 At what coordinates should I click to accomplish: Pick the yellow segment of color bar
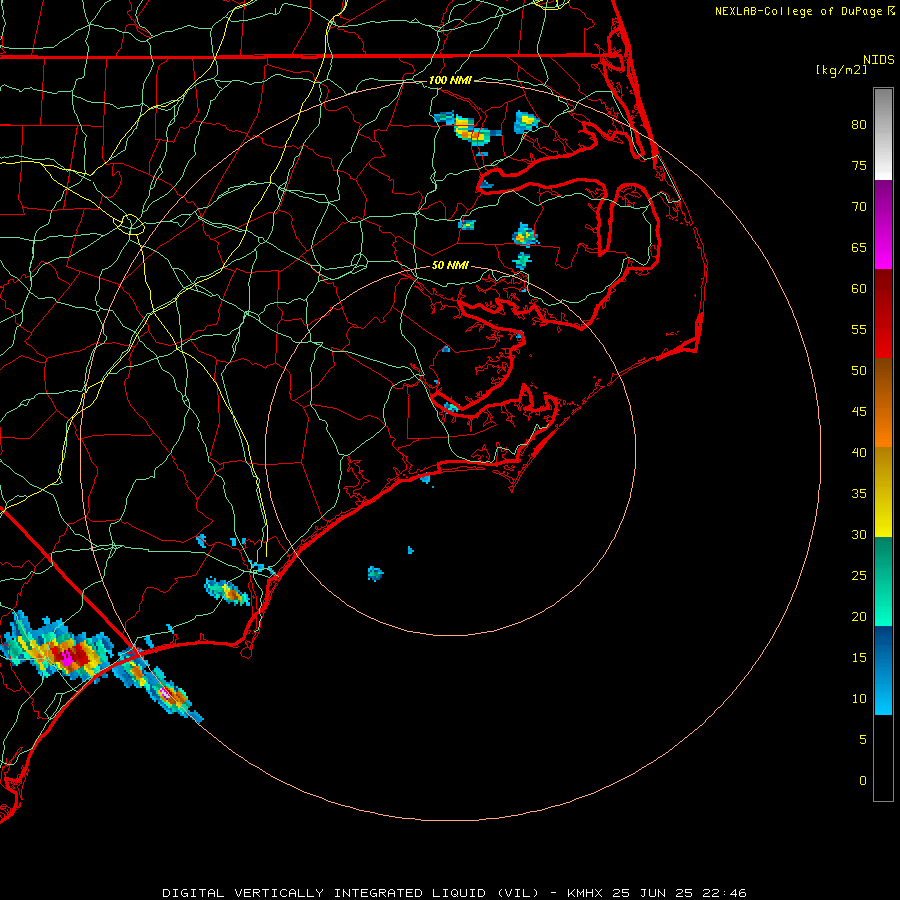pos(883,492)
